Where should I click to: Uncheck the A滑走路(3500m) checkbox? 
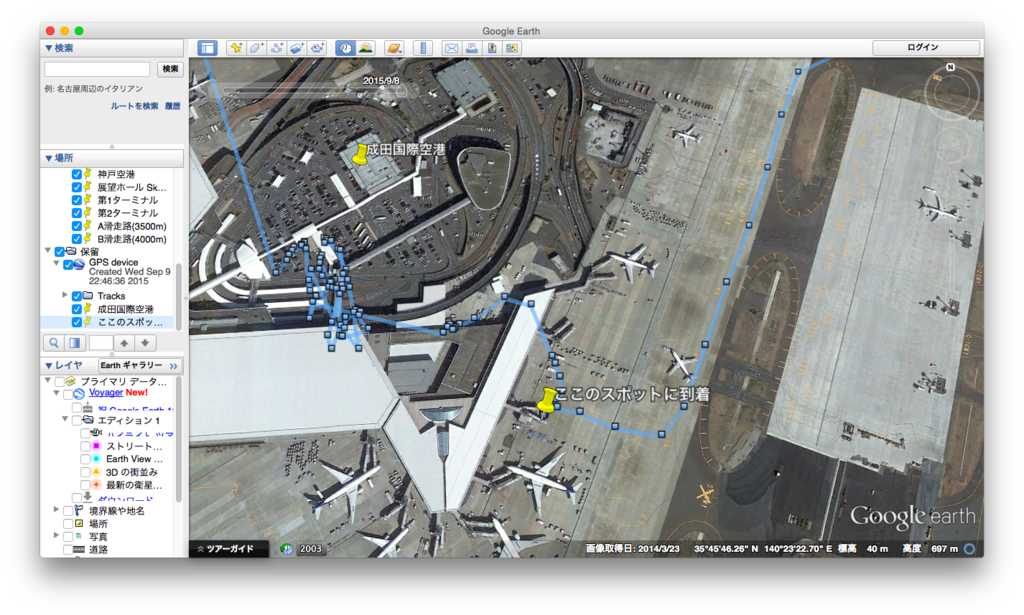pyautogui.click(x=76, y=227)
